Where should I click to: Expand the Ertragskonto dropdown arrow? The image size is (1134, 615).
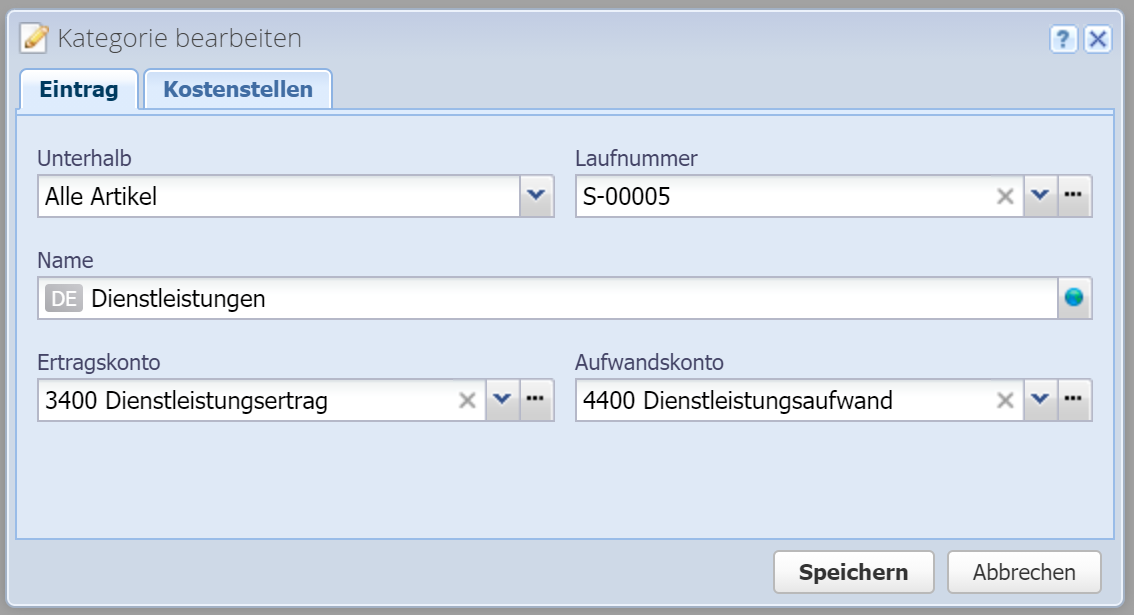pos(502,401)
